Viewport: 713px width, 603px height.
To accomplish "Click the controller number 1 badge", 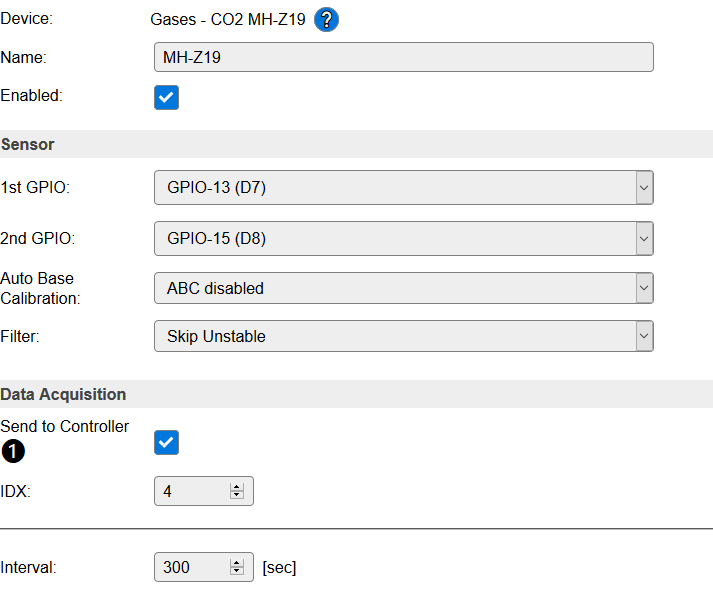I will pos(13,452).
